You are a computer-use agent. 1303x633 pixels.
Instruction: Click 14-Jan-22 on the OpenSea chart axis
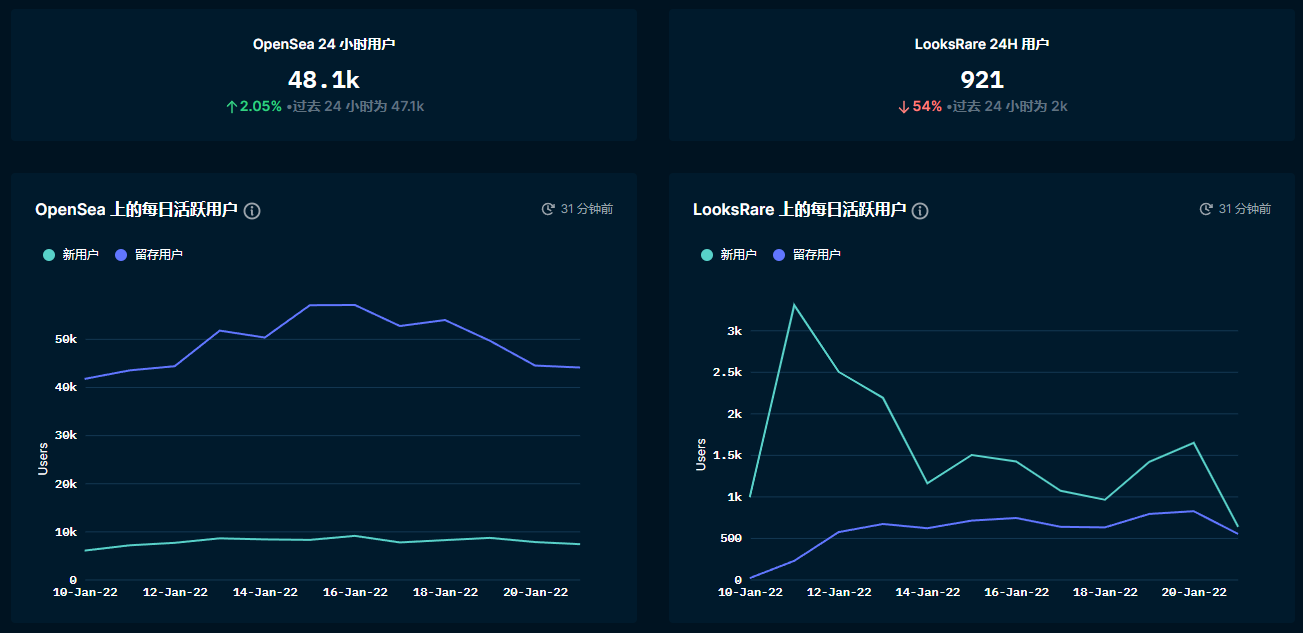point(265,592)
